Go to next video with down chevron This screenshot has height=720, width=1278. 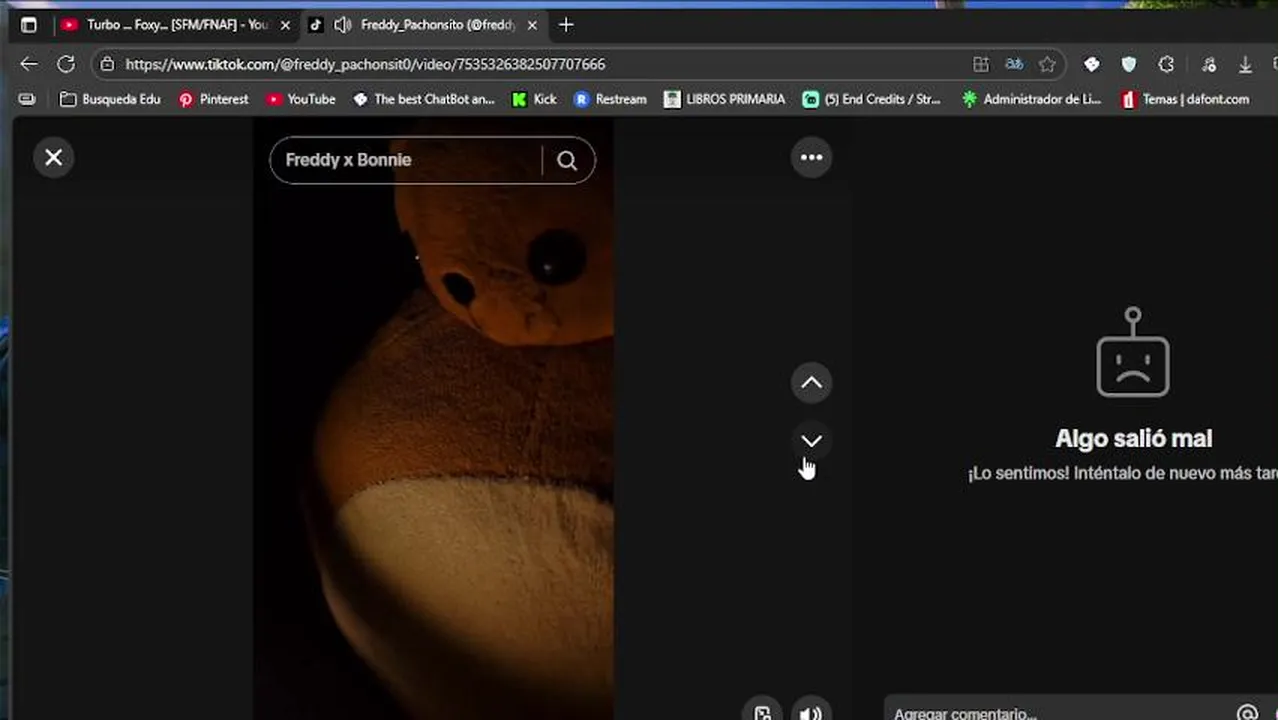pyautogui.click(x=811, y=440)
